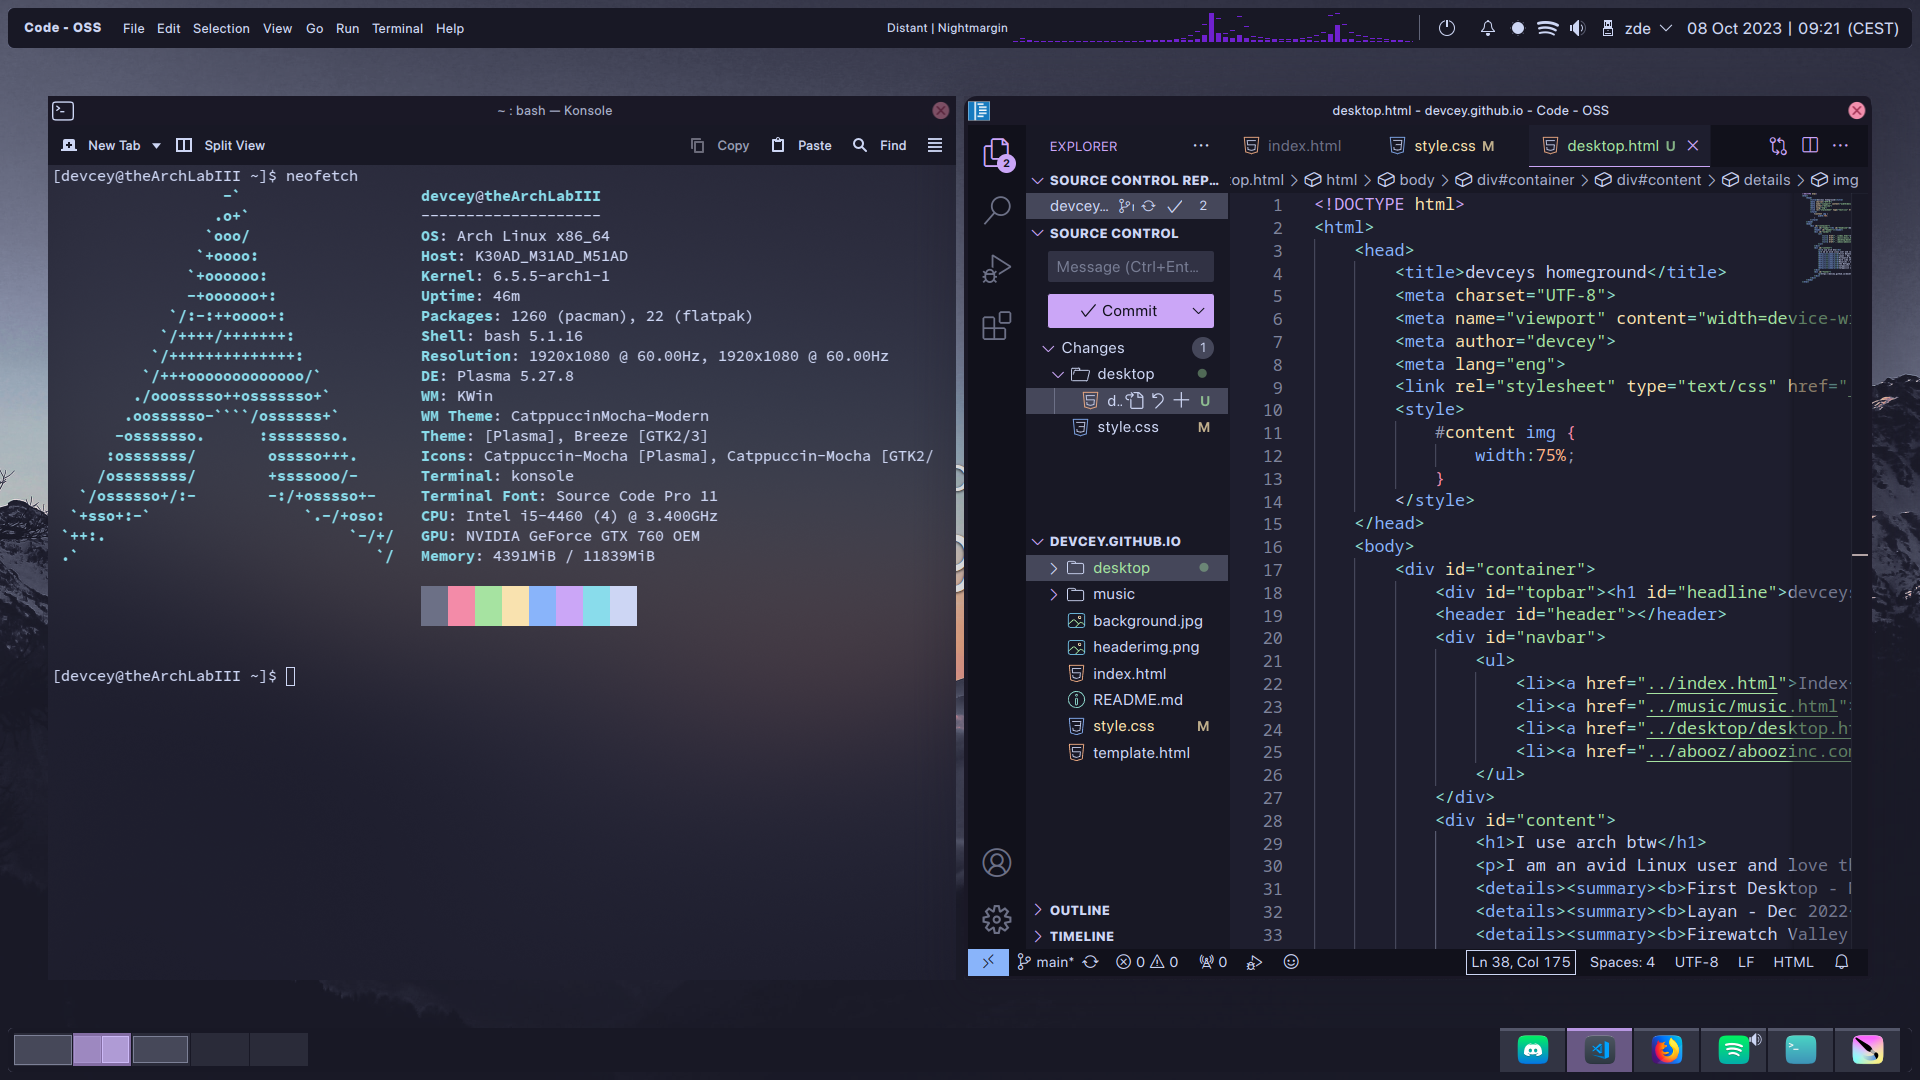Open the Run menu
The width and height of the screenshot is (1920, 1080).
(x=347, y=28)
